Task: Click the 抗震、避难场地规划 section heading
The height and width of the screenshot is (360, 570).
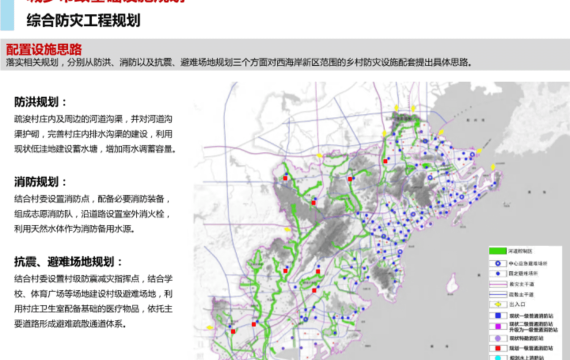Action: pyautogui.click(x=68, y=262)
